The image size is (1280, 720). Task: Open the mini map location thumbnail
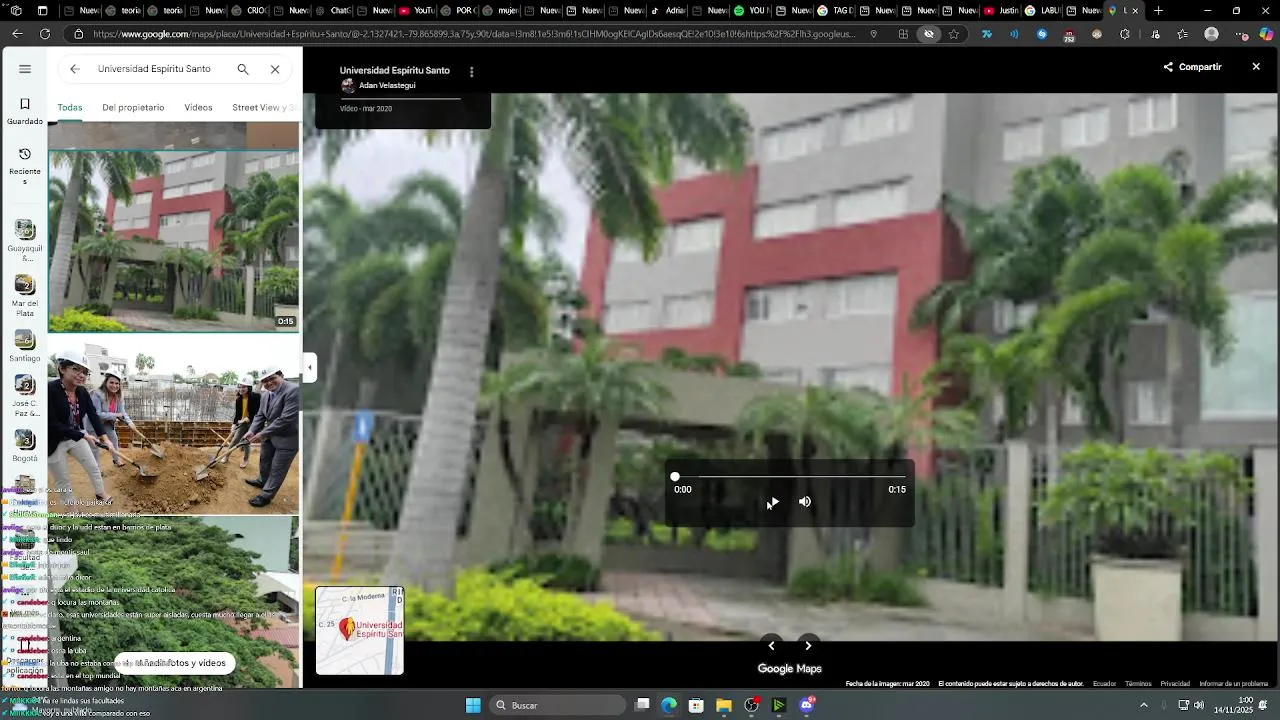360,630
